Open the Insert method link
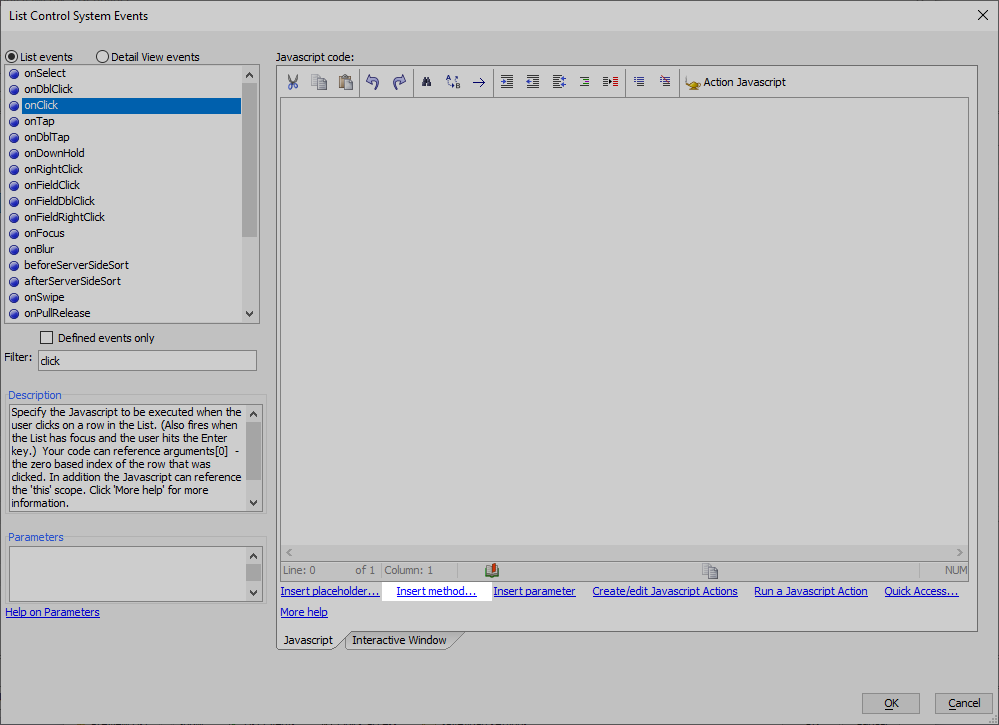Screen dimensions: 999x725 (436, 591)
